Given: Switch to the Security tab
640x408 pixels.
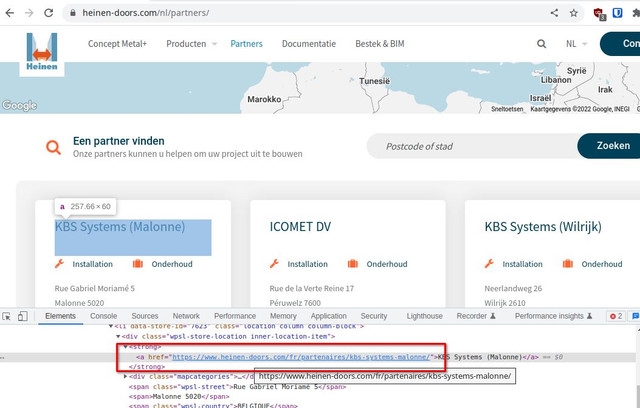Looking at the screenshot, I should click(x=373, y=316).
